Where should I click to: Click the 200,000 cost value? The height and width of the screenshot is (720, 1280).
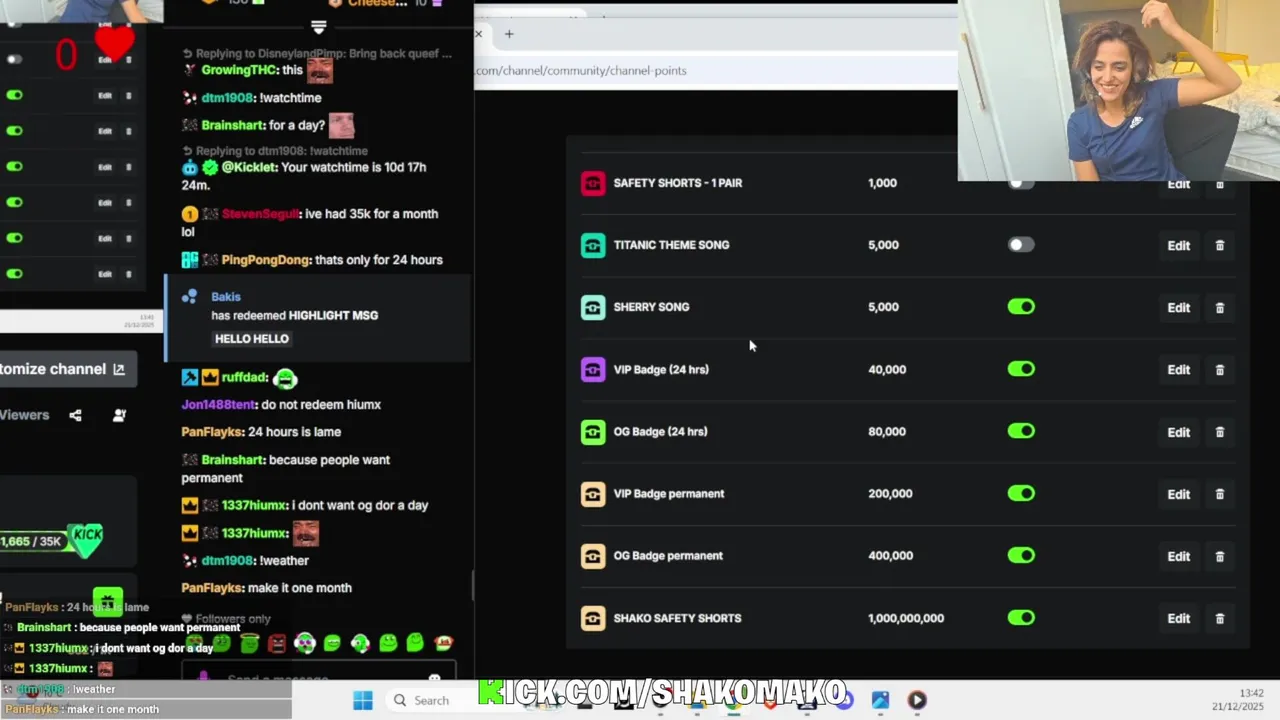tap(891, 494)
